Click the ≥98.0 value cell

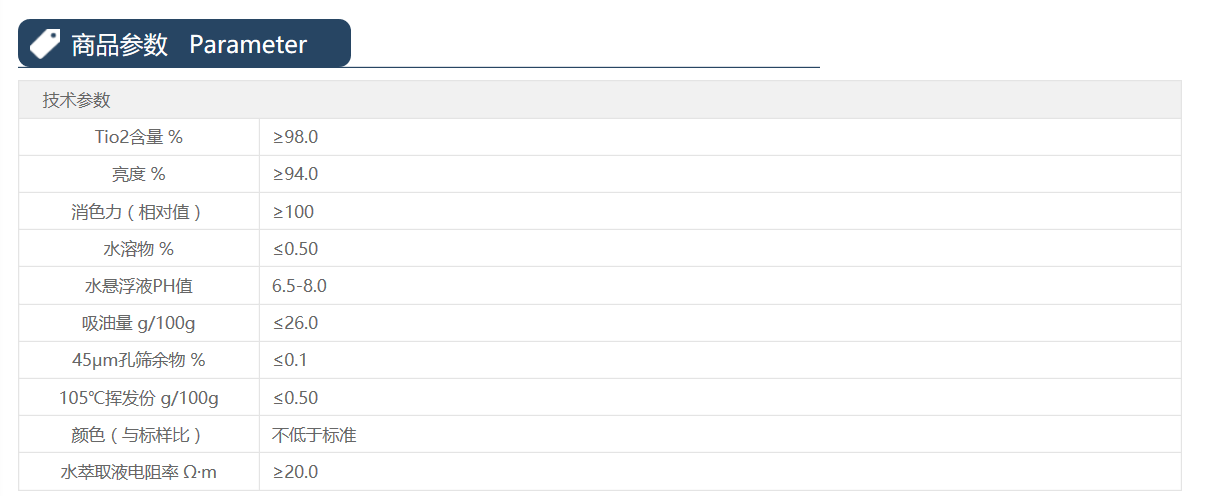pyautogui.click(x=295, y=137)
